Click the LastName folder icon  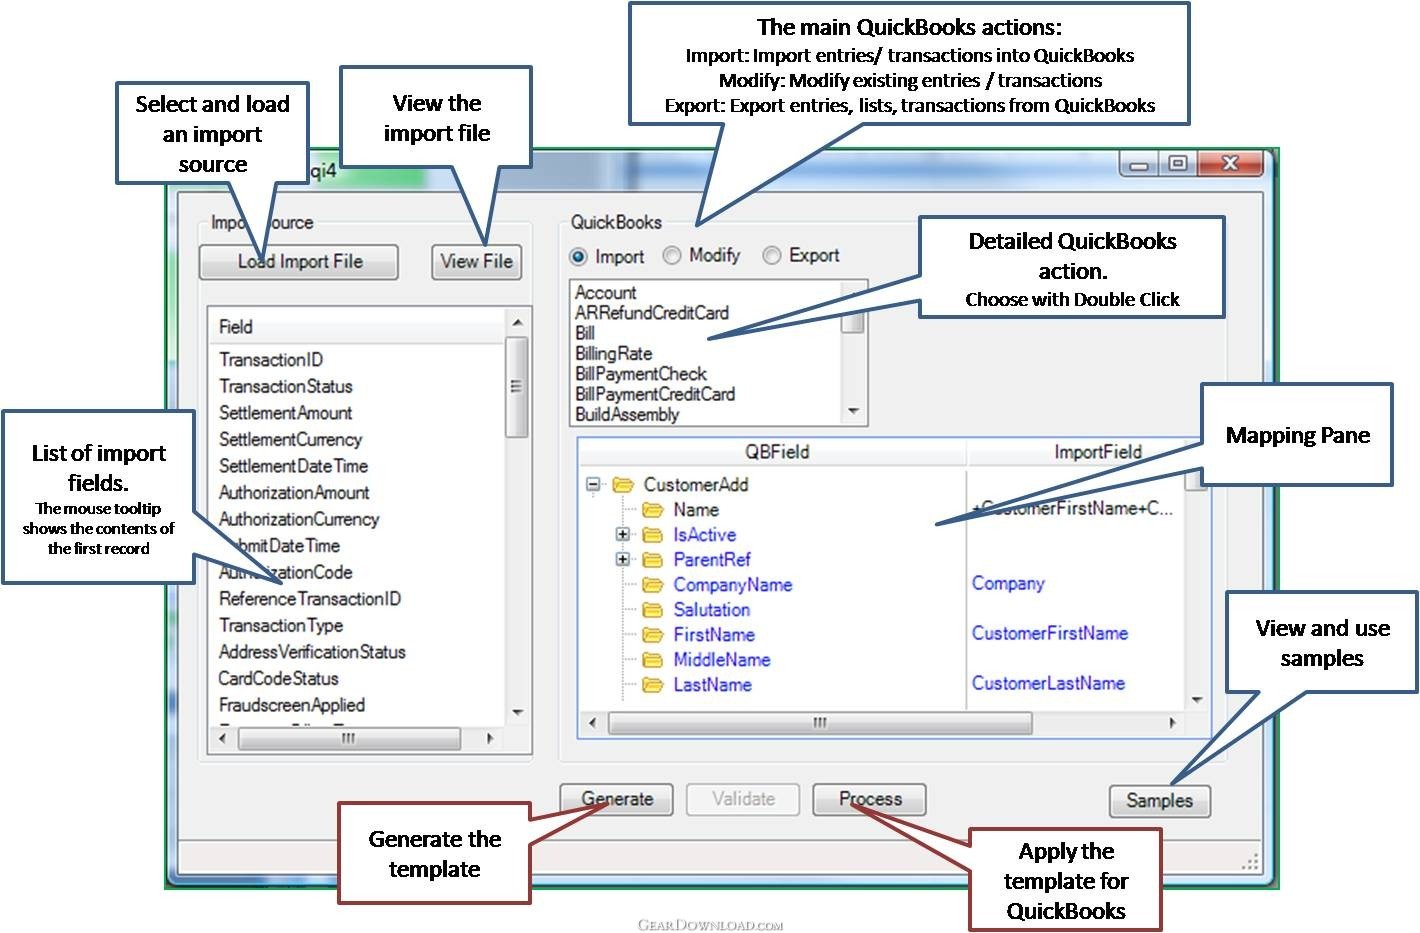[x=653, y=685]
